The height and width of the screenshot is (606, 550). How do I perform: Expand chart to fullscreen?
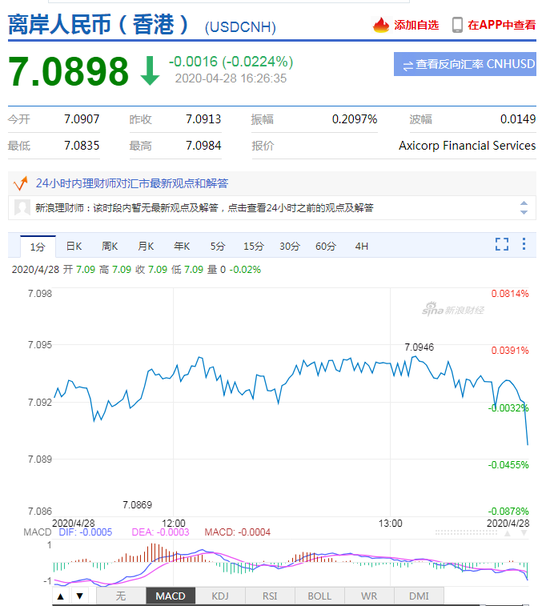pos(502,244)
